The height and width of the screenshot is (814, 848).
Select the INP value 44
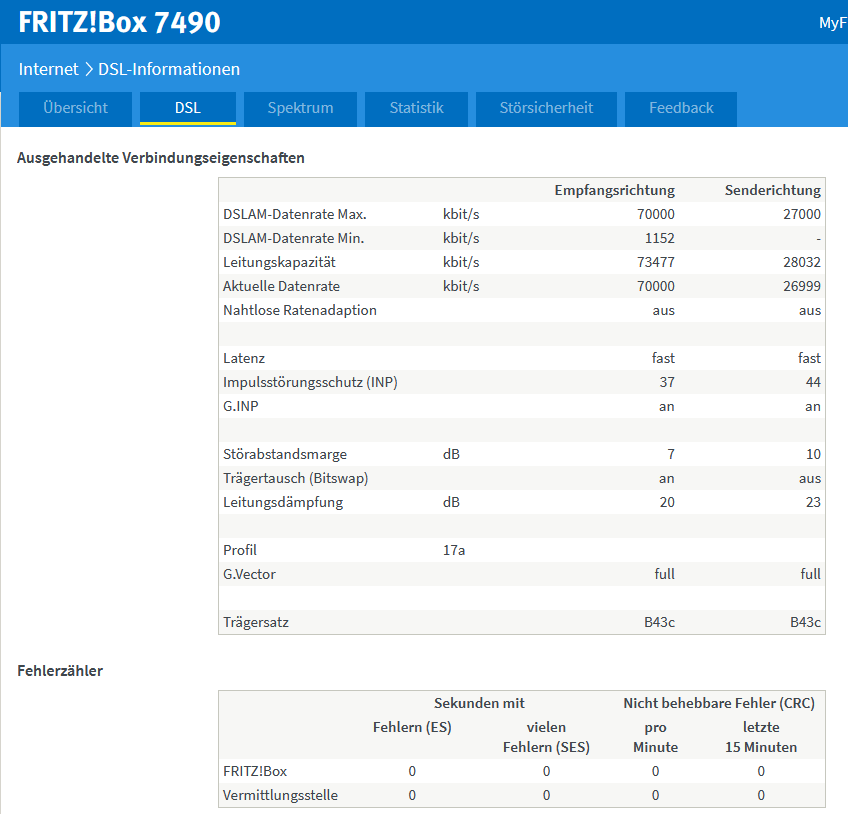[x=813, y=382]
